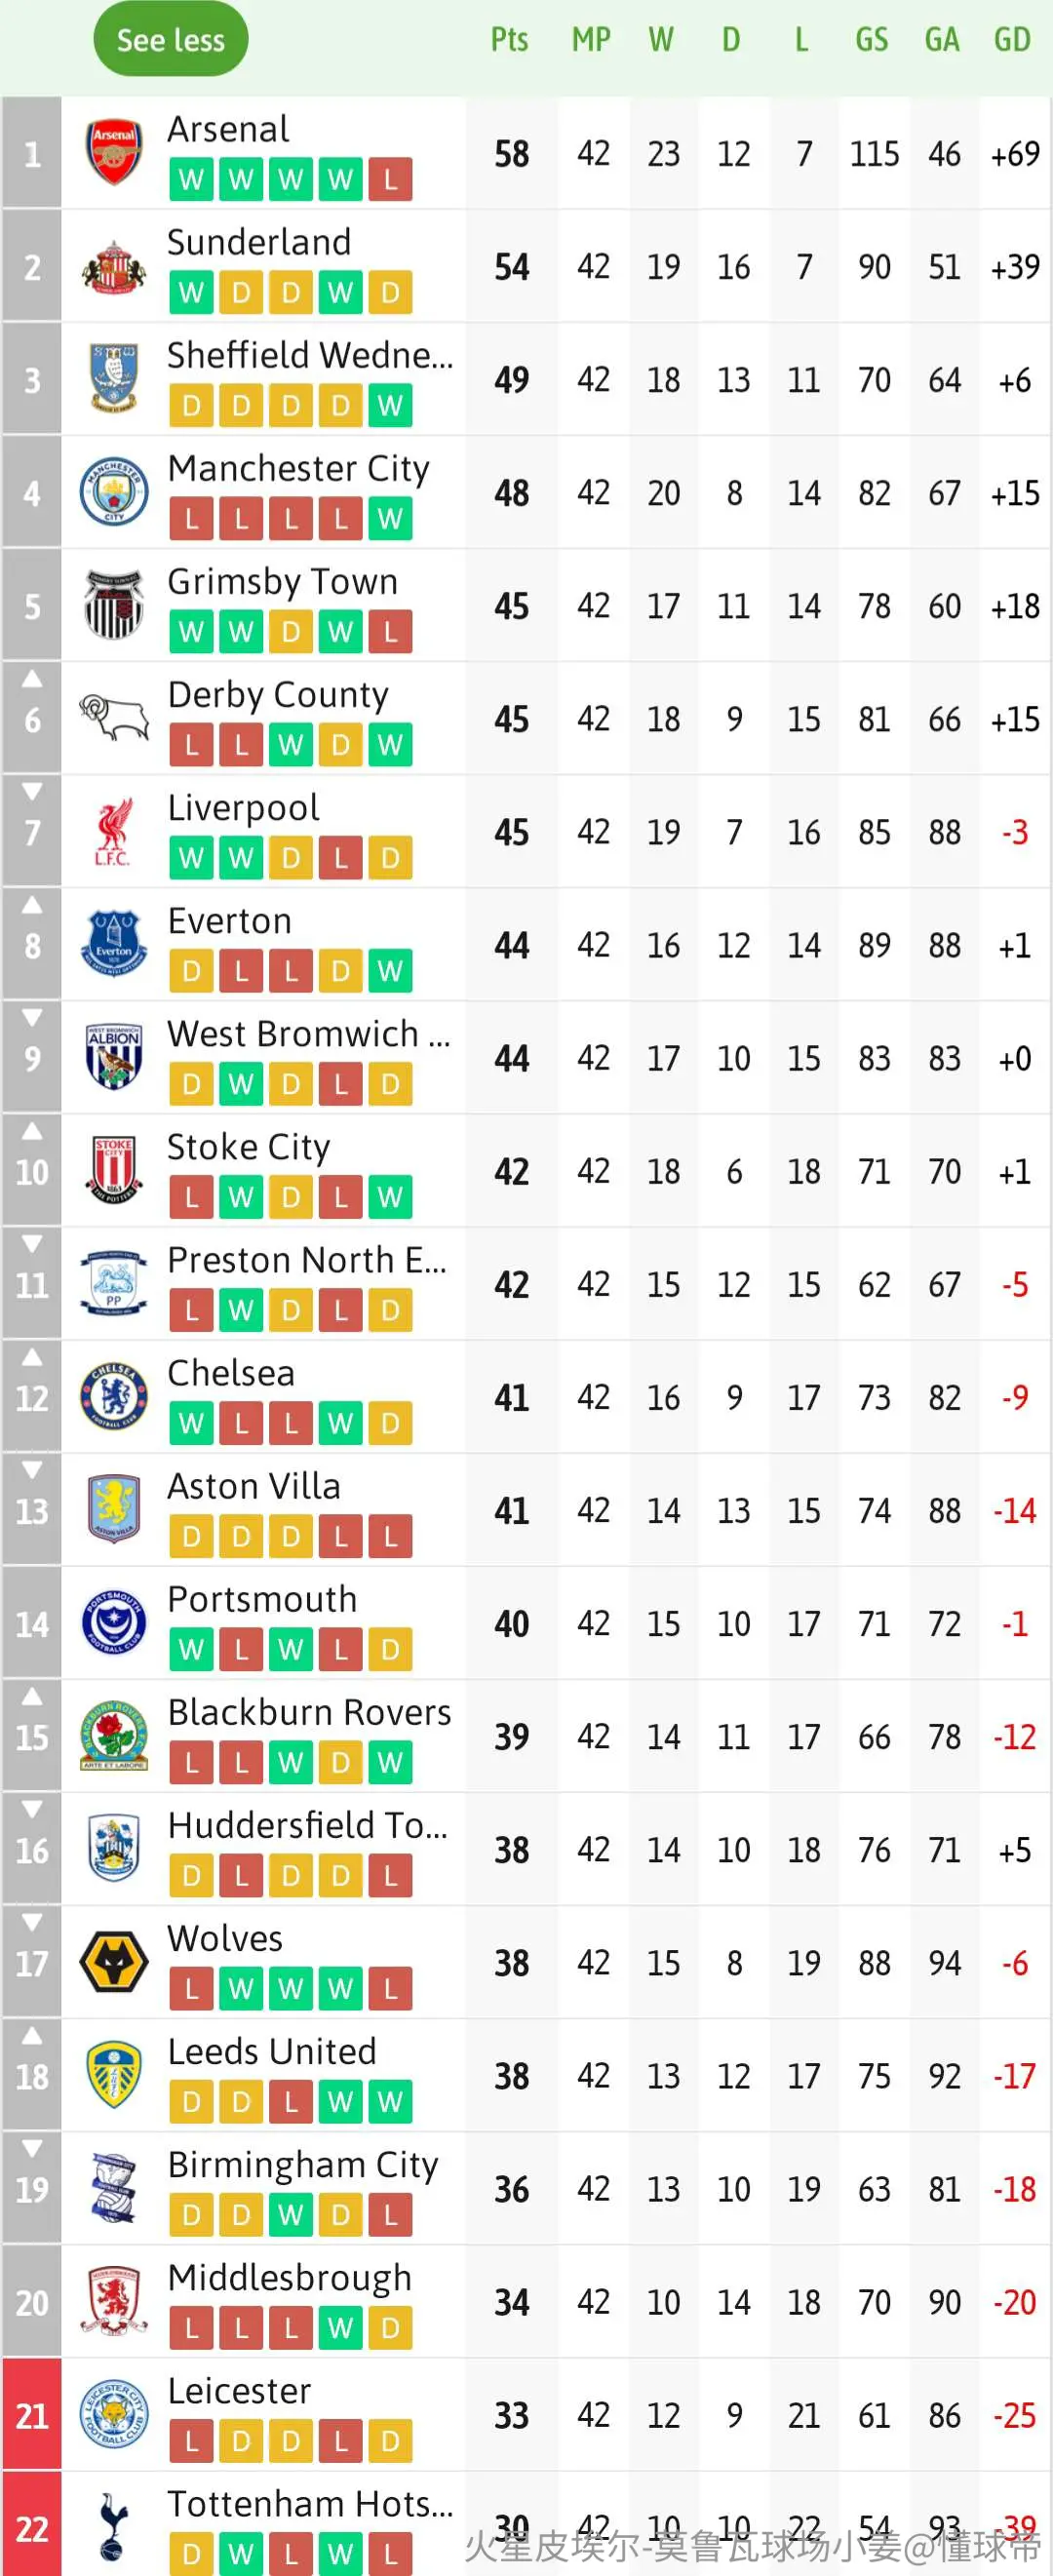The image size is (1053, 2576).
Task: Open the Chelsea crest icon
Action: click(113, 1396)
